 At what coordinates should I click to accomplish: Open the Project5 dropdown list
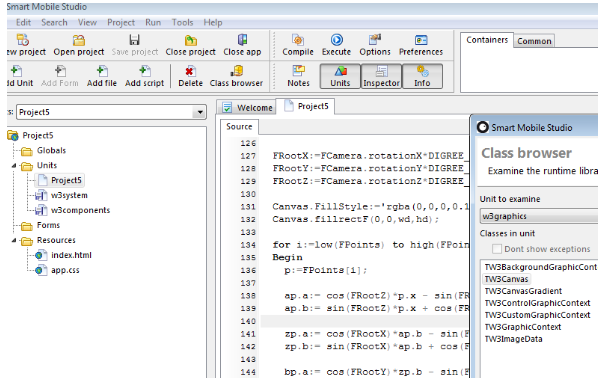[x=200, y=112]
